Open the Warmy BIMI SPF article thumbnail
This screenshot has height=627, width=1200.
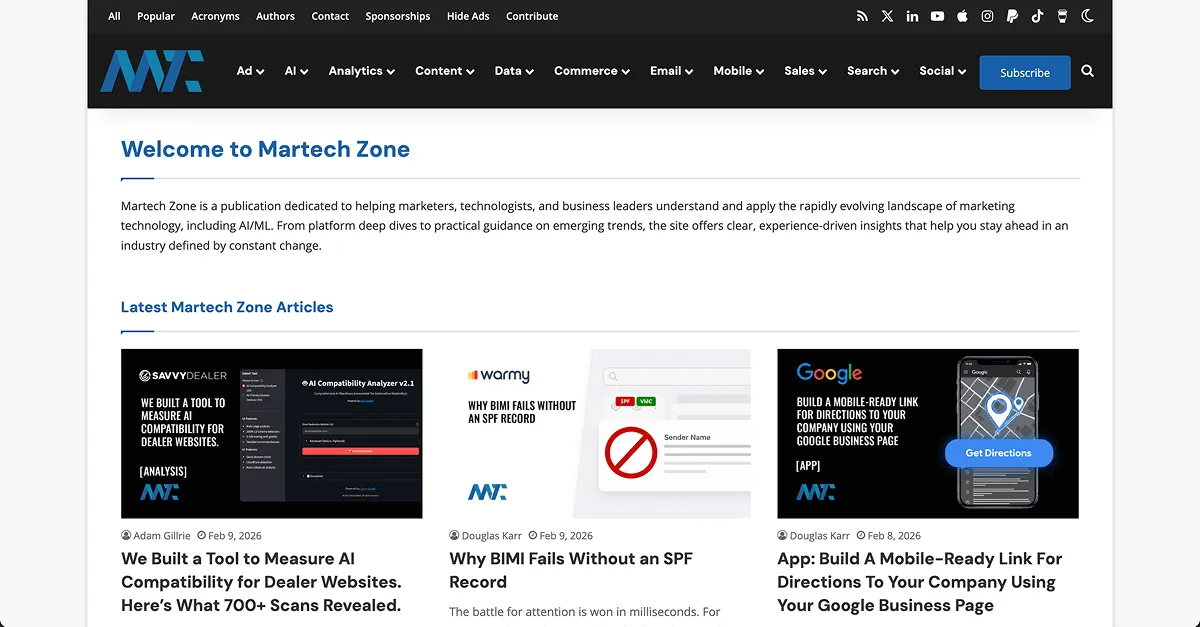[600, 433]
